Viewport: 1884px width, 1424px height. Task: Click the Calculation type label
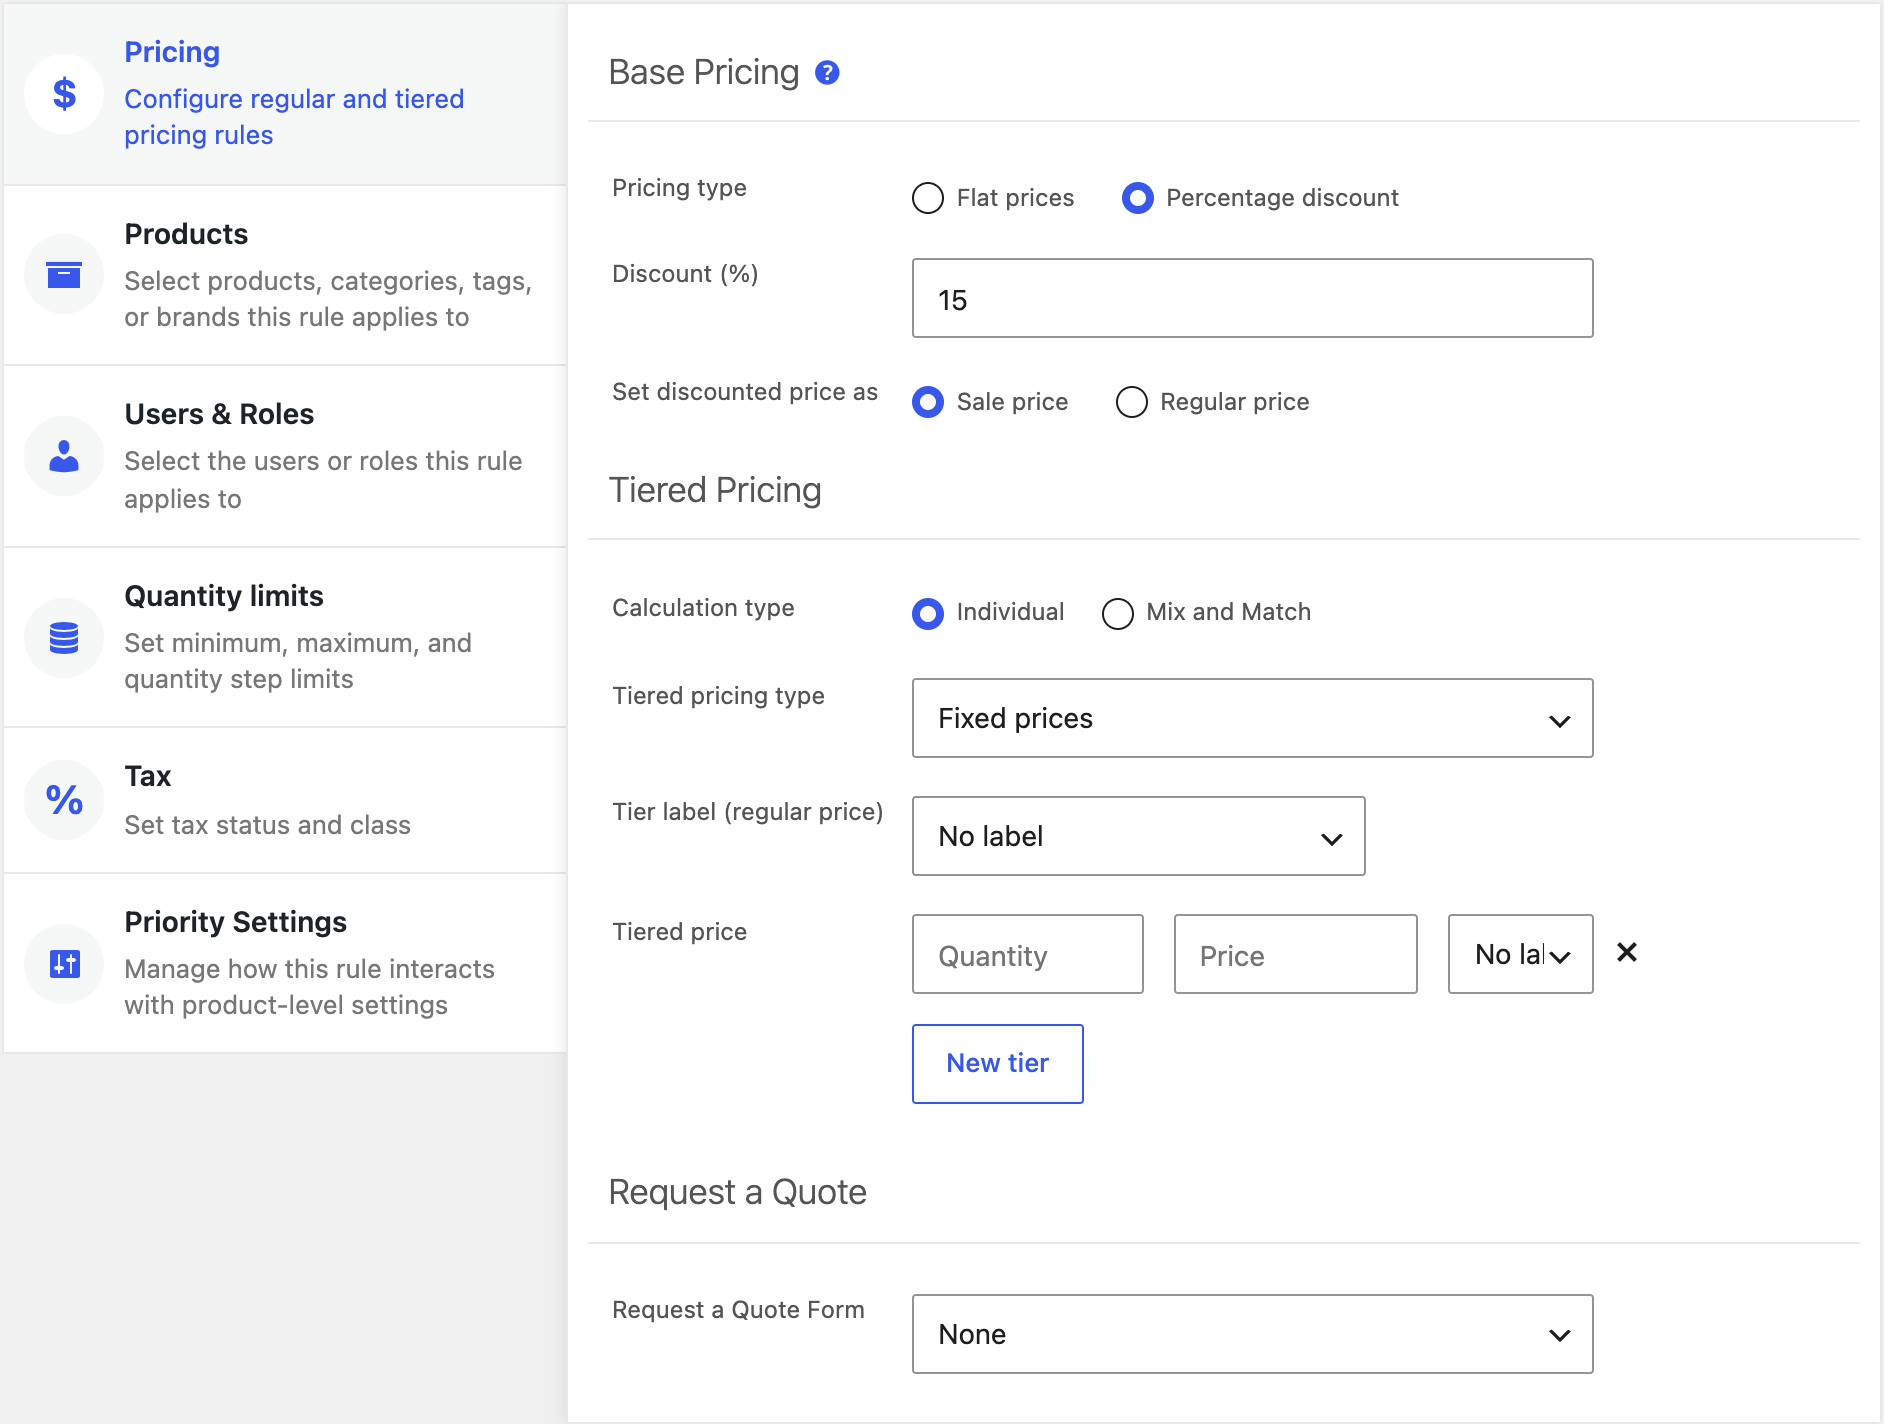pos(703,608)
